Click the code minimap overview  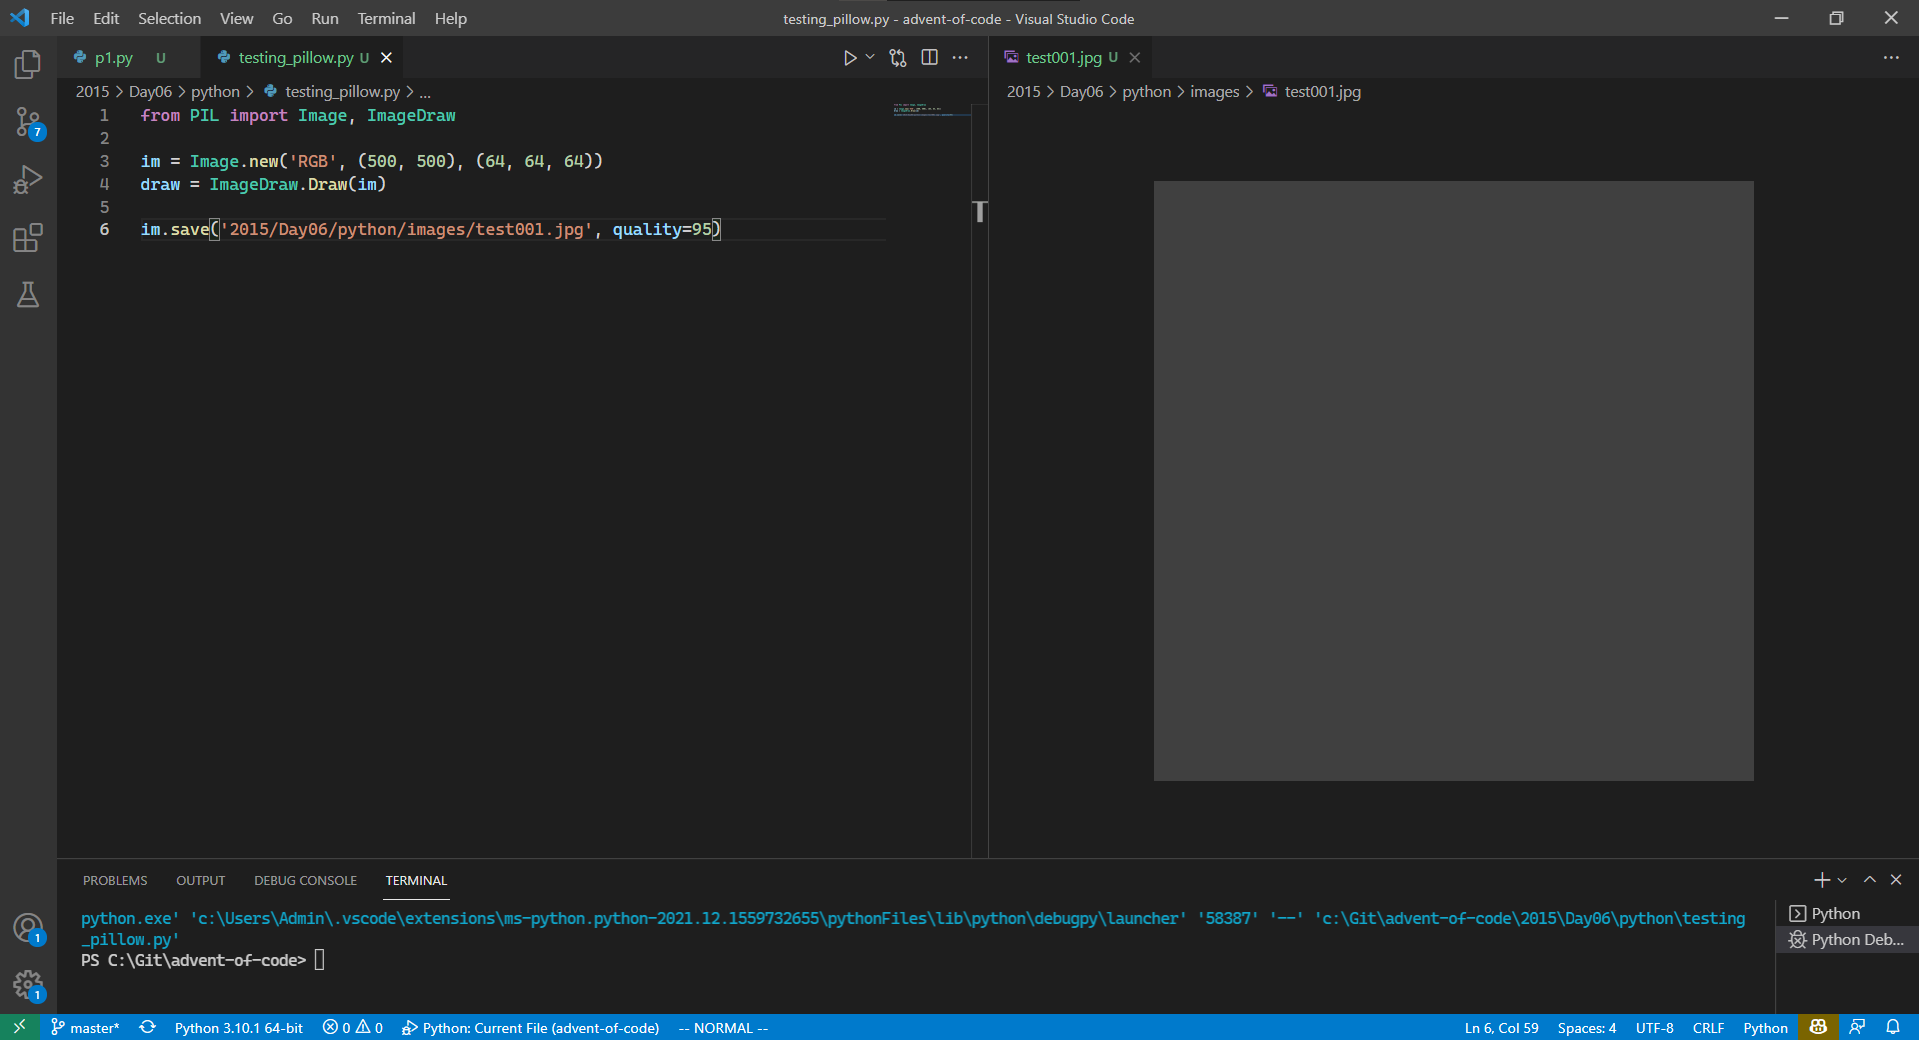tap(930, 110)
